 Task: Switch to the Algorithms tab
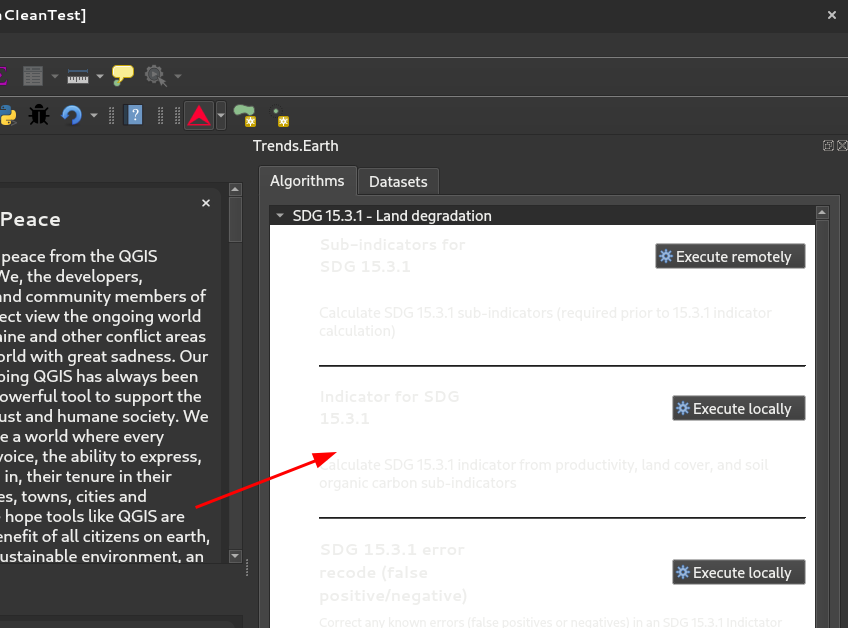click(307, 181)
